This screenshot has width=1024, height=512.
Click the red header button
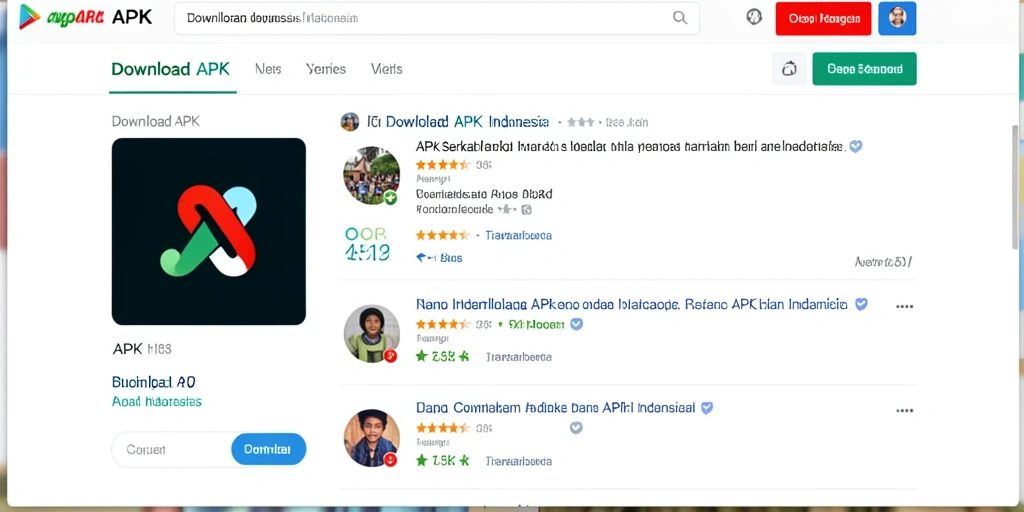coord(824,18)
